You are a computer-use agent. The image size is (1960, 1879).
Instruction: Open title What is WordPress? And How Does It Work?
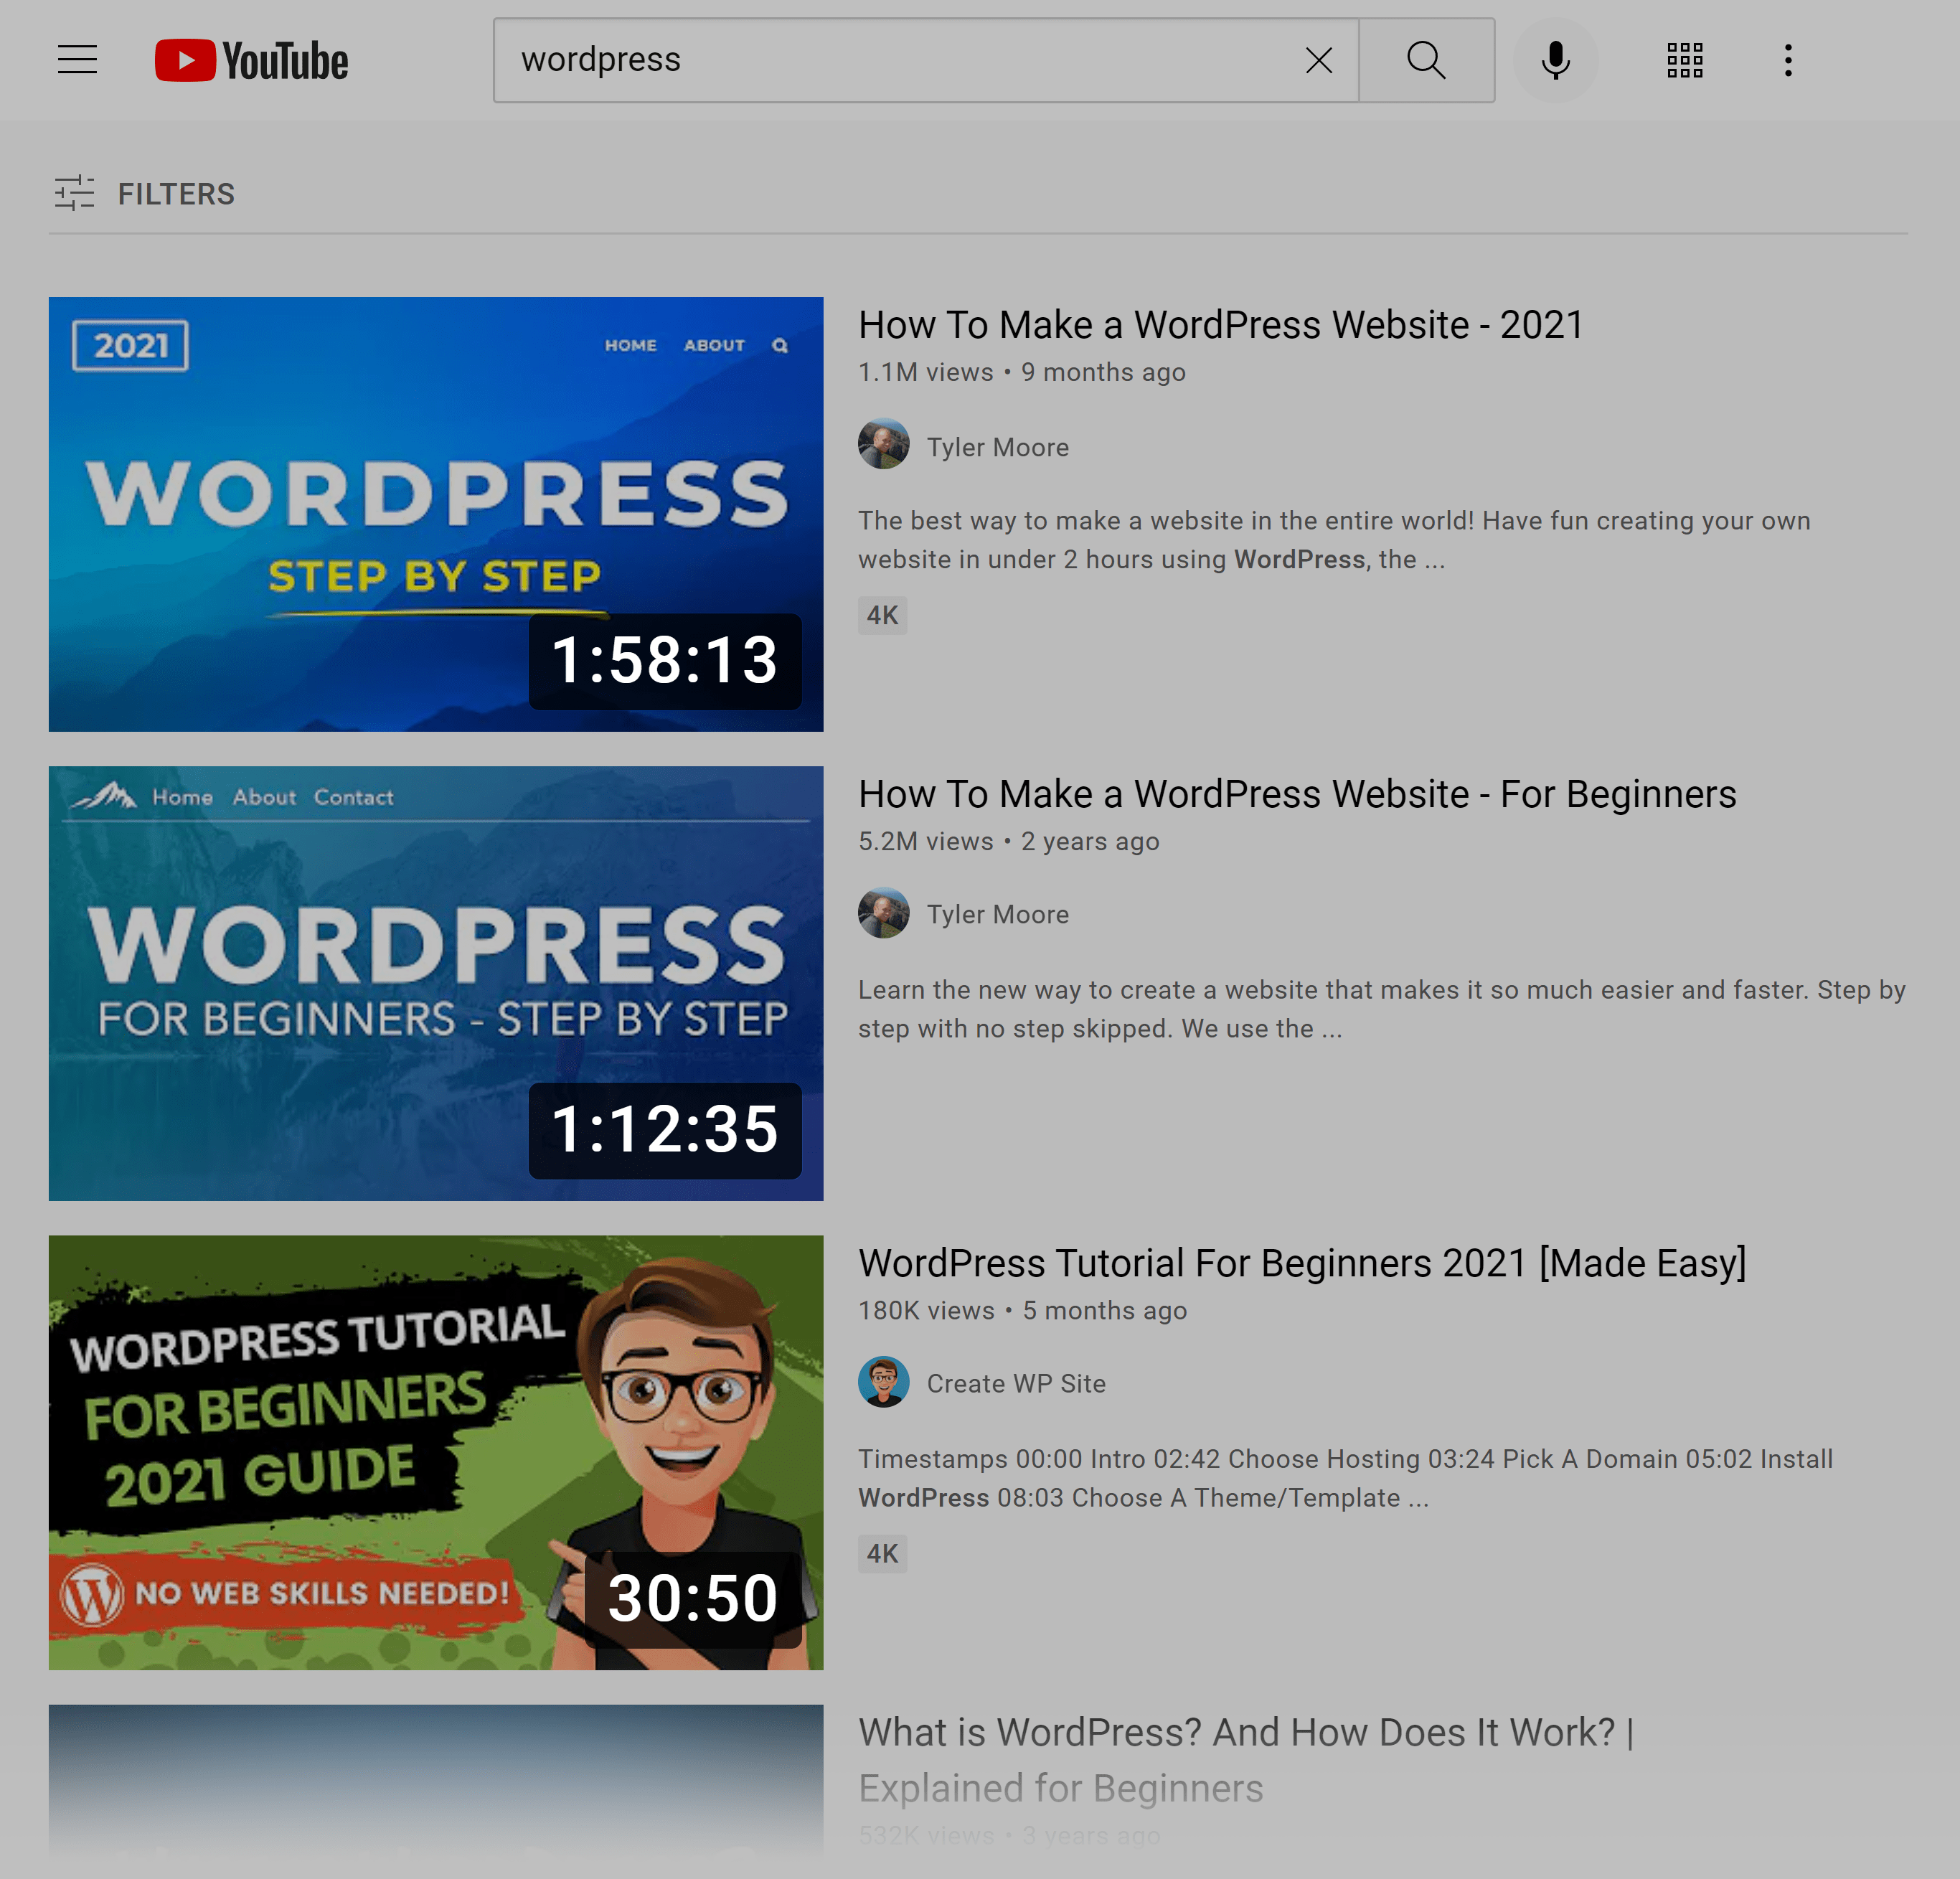(1246, 1760)
